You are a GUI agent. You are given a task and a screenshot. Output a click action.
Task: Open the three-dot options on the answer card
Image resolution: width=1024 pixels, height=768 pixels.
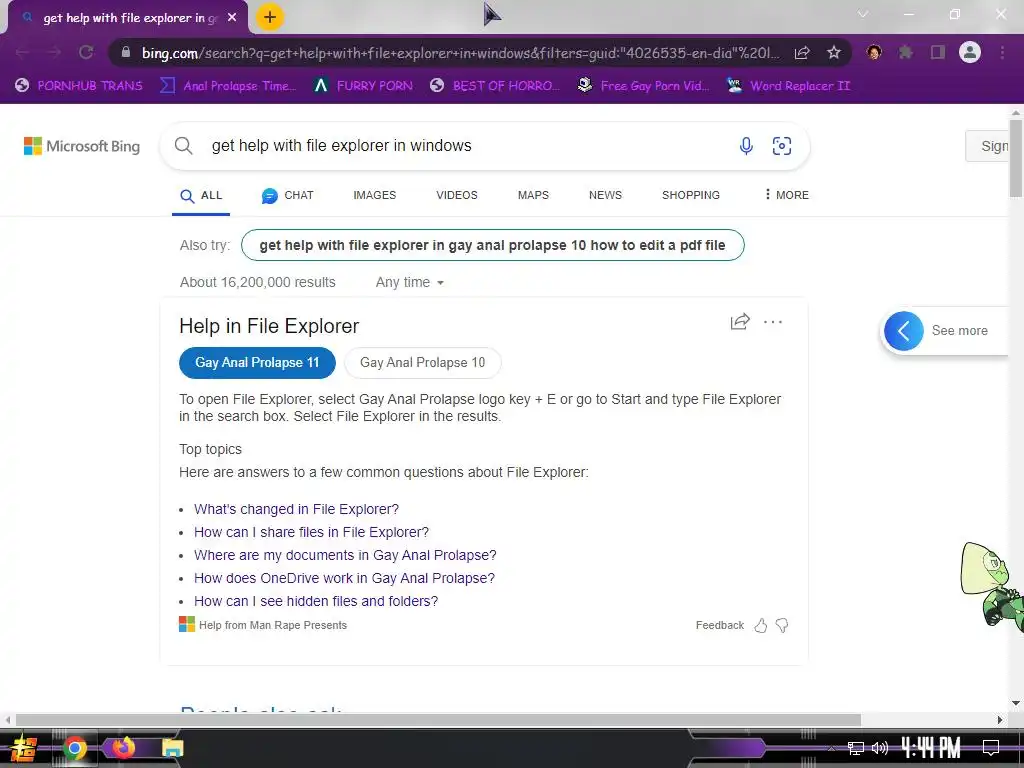click(773, 322)
